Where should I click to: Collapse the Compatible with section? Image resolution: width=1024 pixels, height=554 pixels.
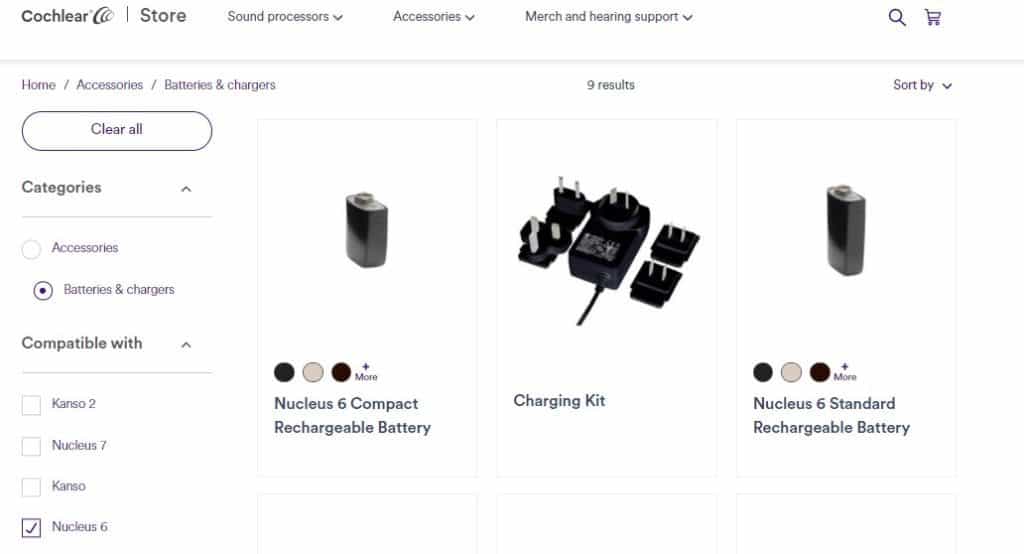coord(186,344)
